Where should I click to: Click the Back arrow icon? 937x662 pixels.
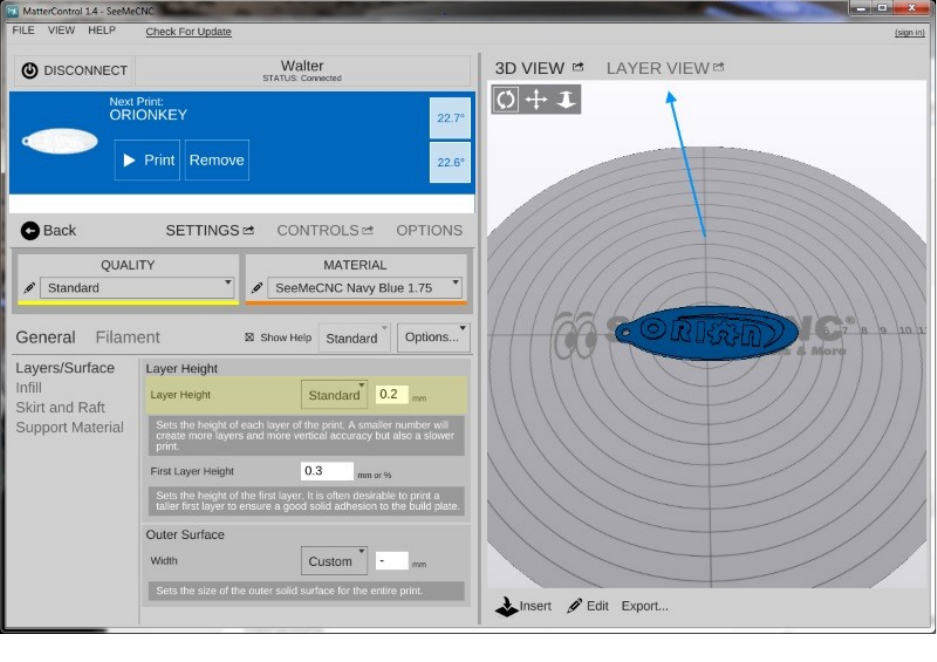tap(30, 231)
